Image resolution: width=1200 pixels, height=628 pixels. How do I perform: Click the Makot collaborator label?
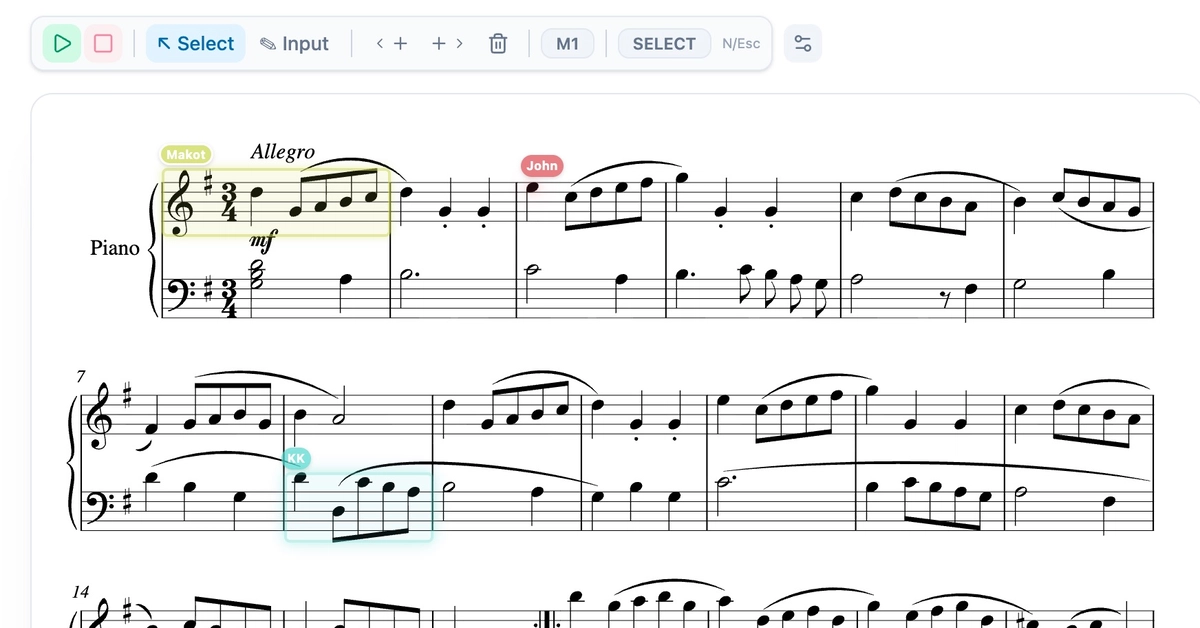pyautogui.click(x=186, y=154)
